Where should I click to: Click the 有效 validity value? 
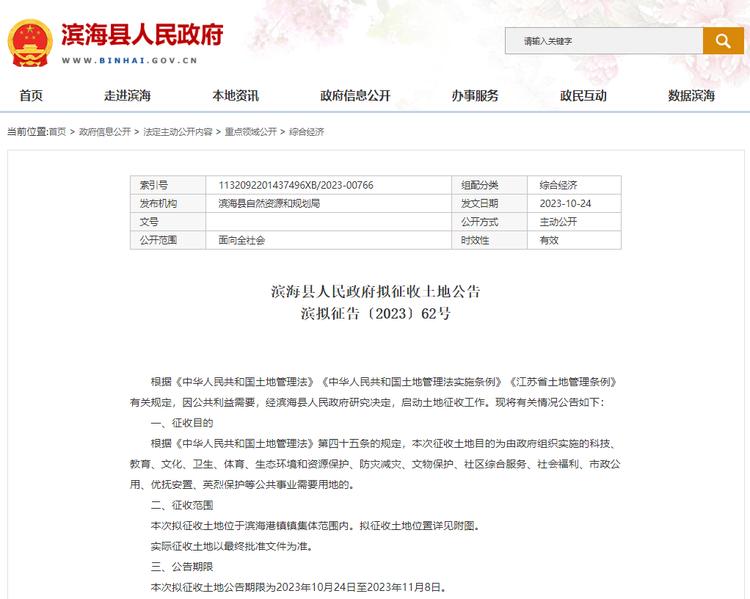[x=549, y=240]
